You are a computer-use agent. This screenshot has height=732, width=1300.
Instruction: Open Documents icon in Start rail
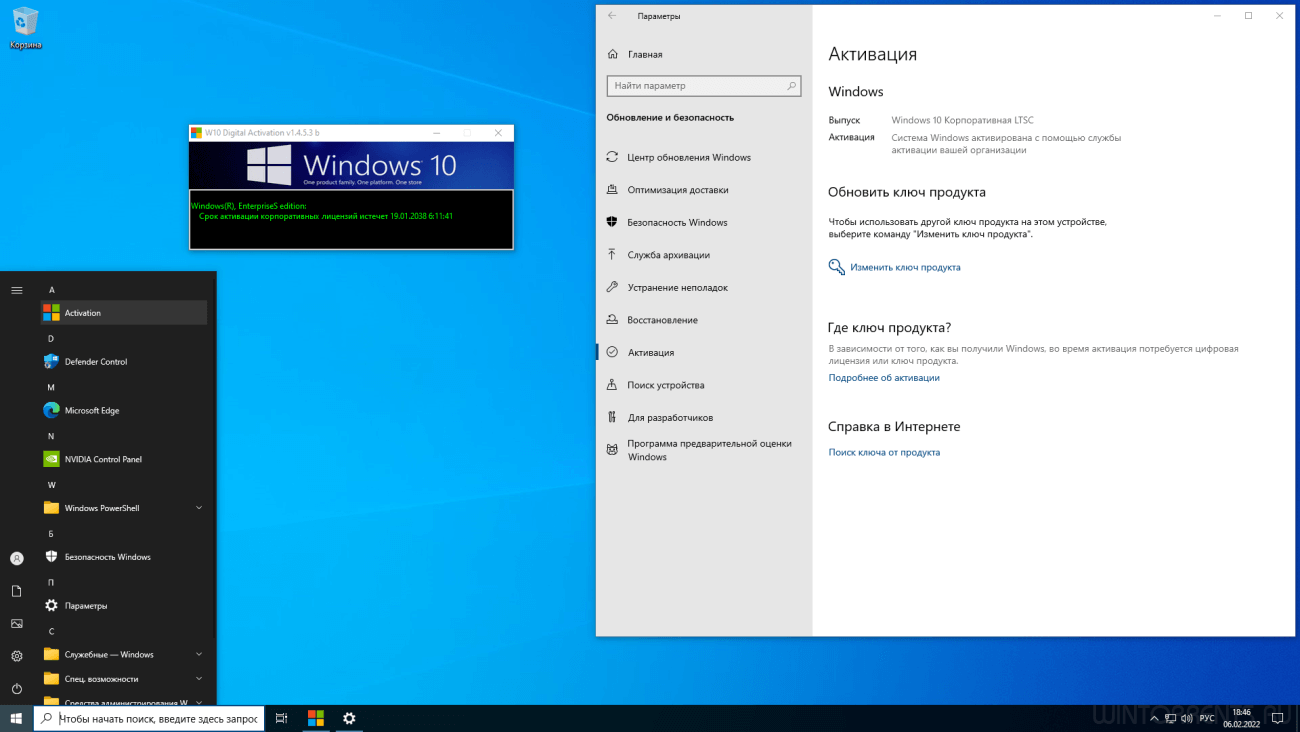click(17, 591)
